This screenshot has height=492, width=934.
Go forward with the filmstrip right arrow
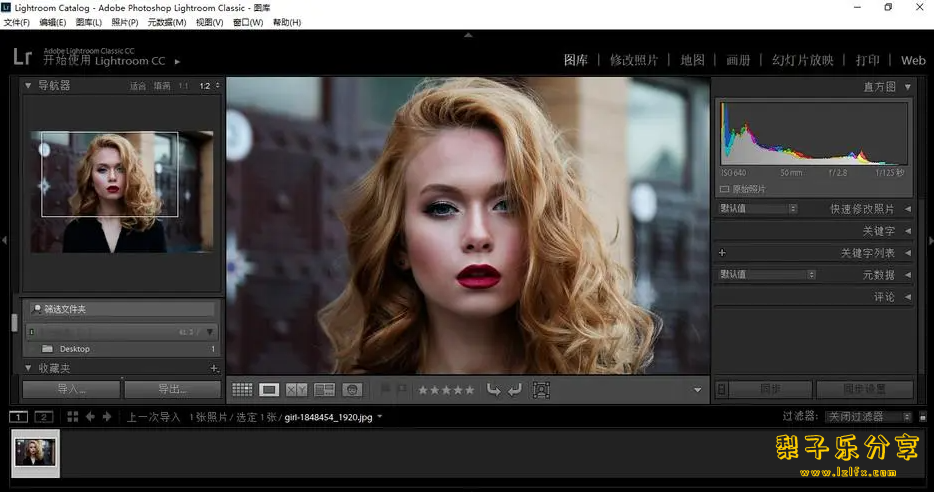[107, 417]
